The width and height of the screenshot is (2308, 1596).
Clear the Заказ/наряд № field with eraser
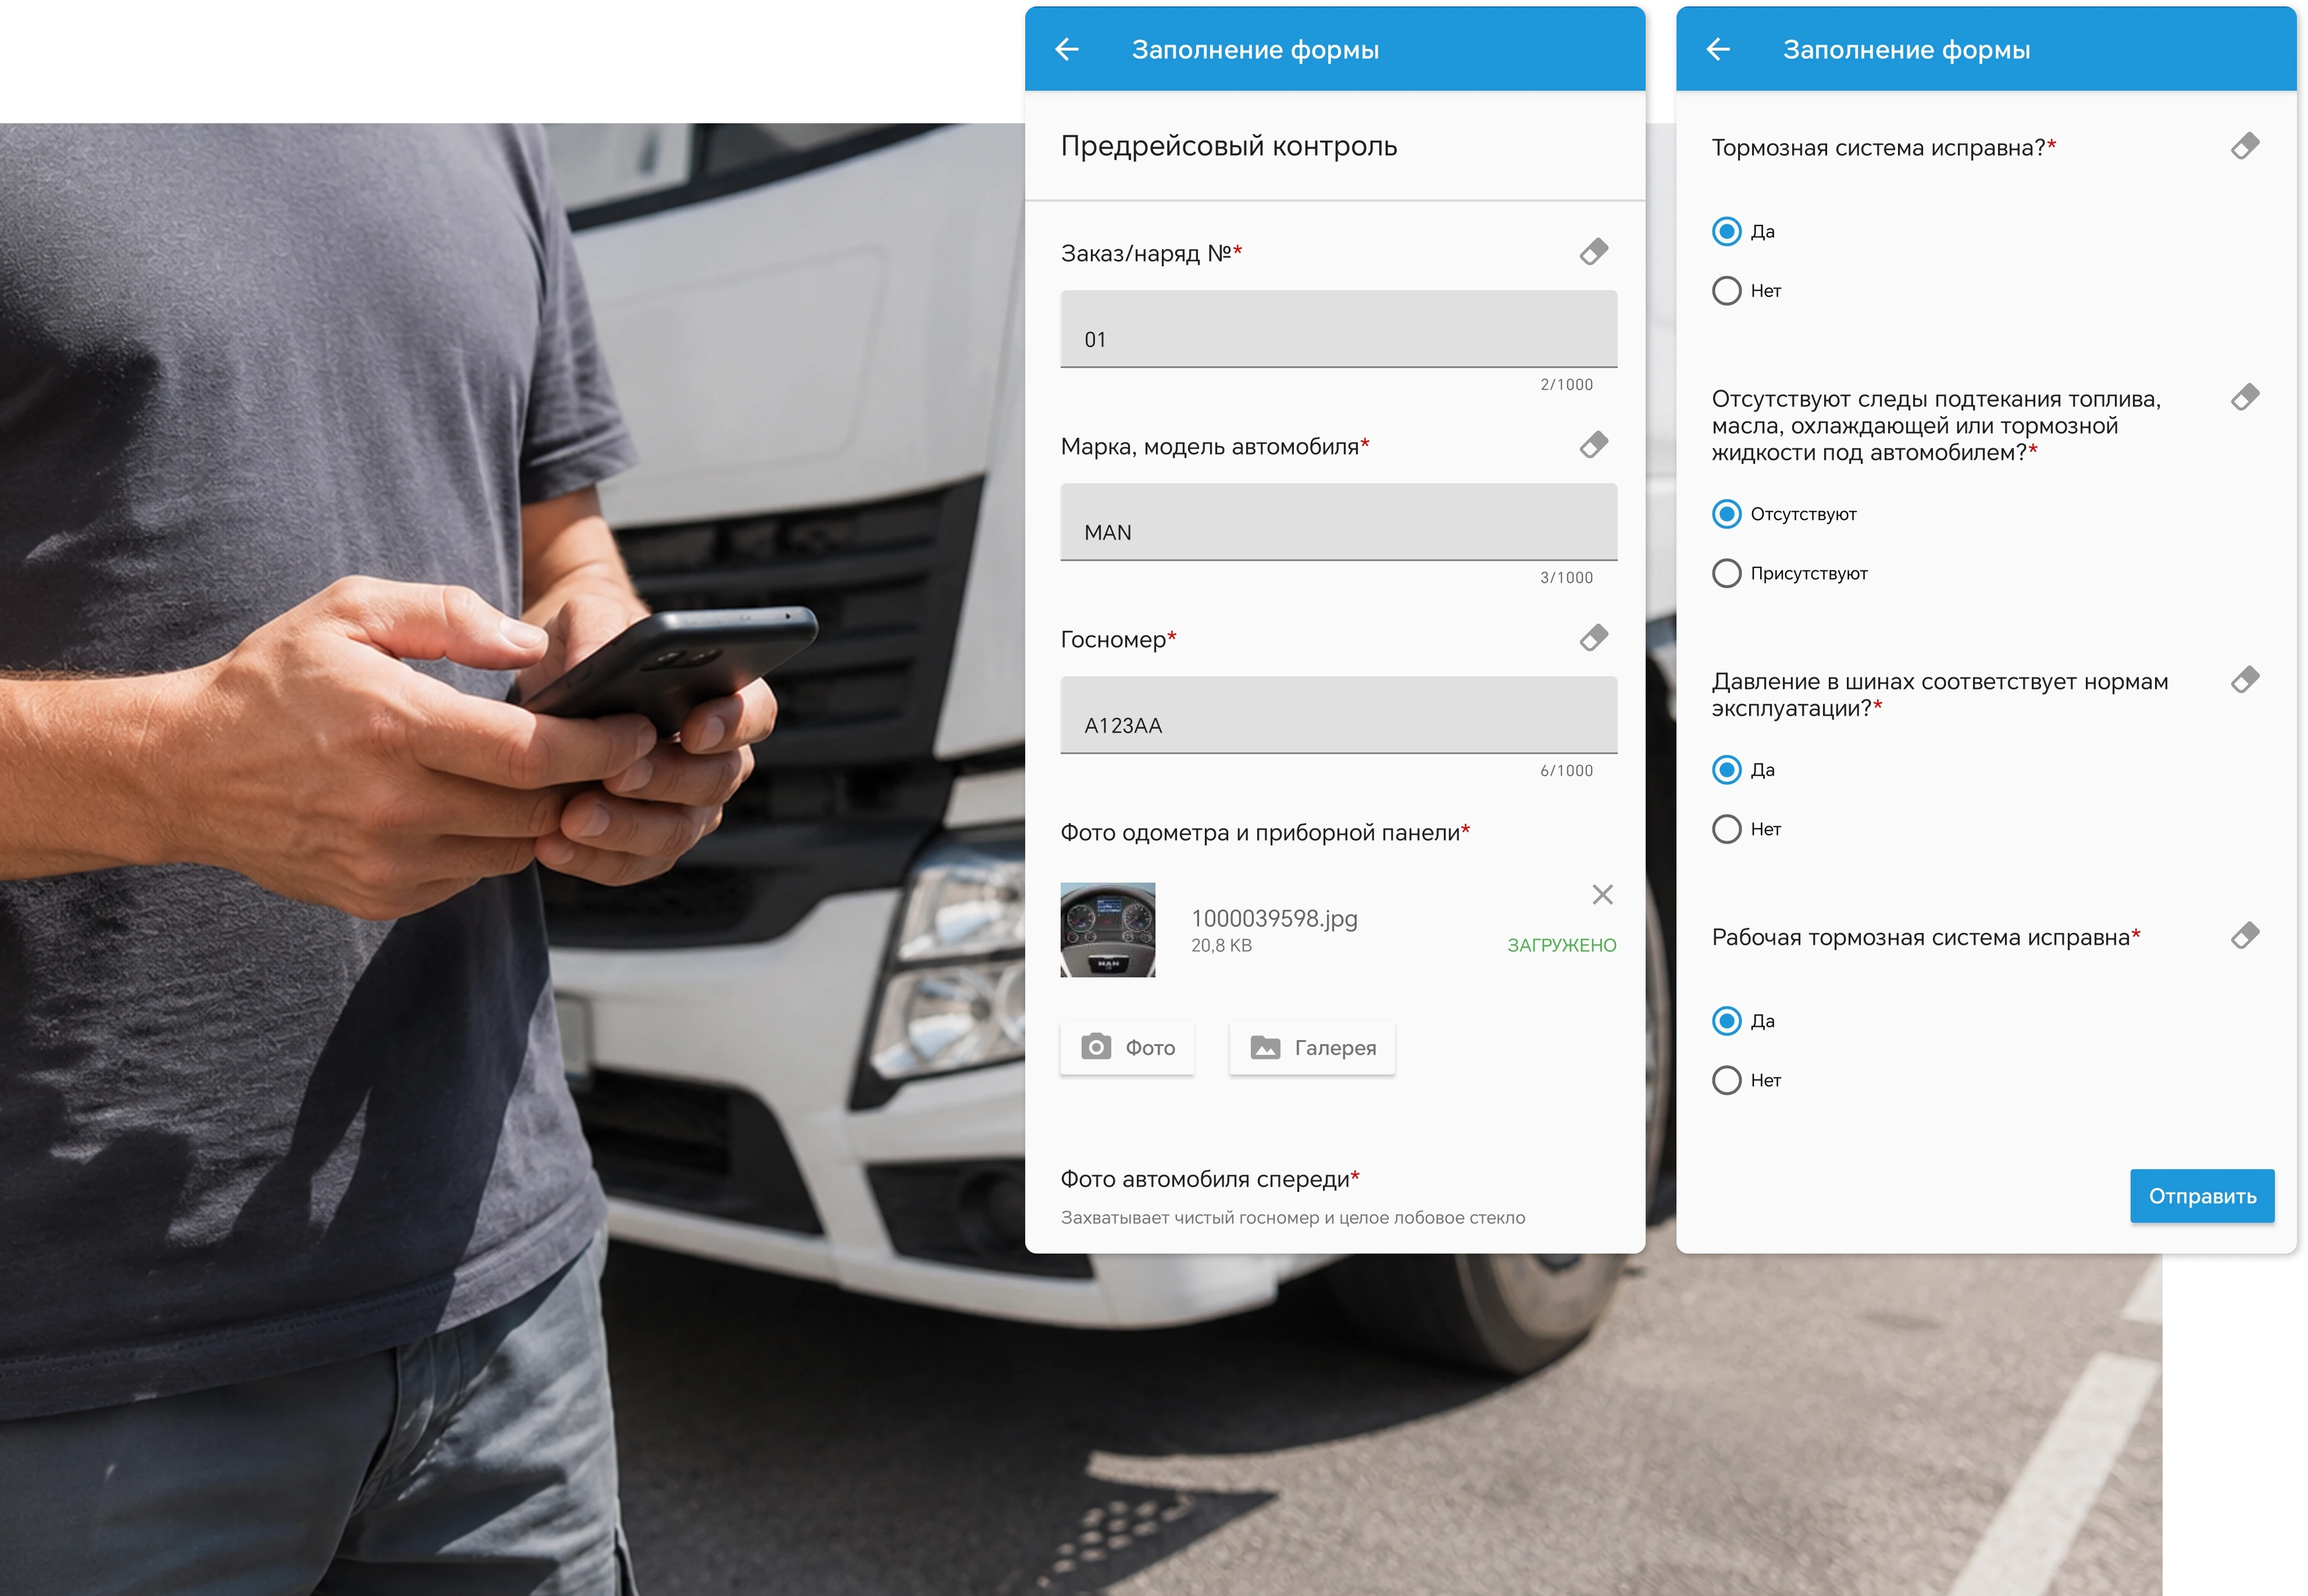pos(1594,252)
